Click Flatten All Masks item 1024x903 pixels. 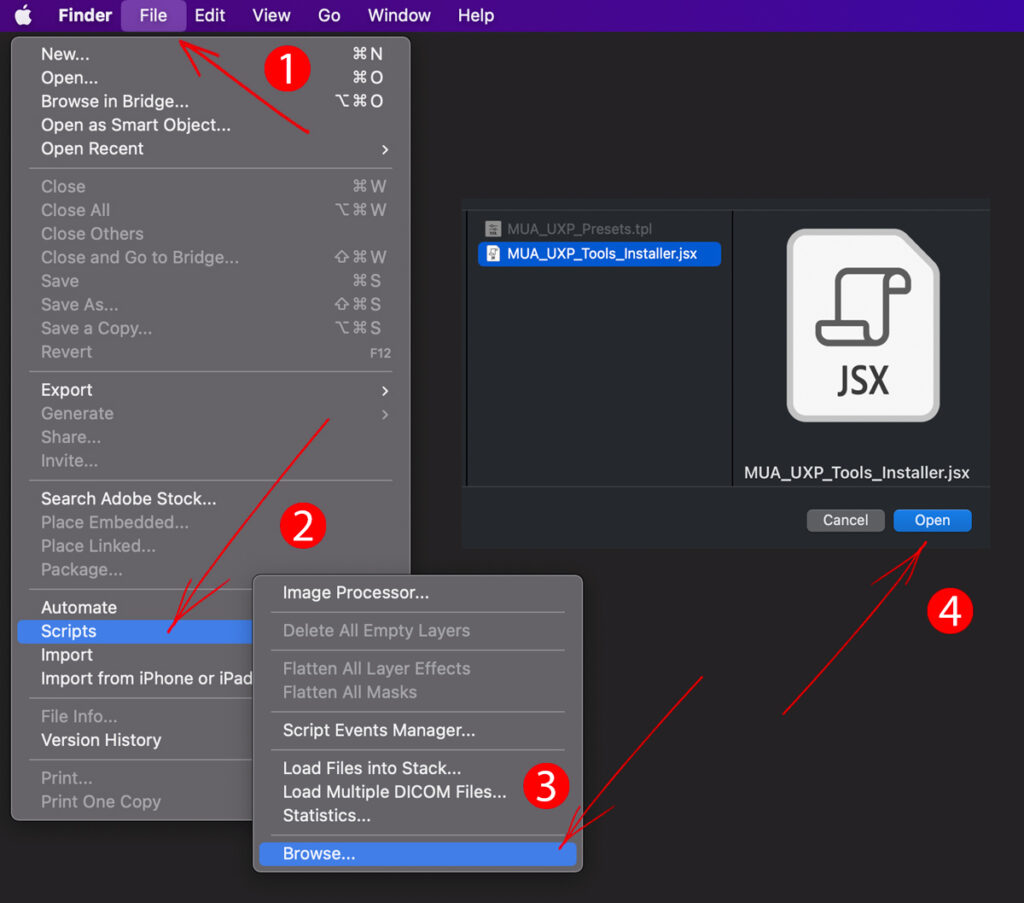418,692
